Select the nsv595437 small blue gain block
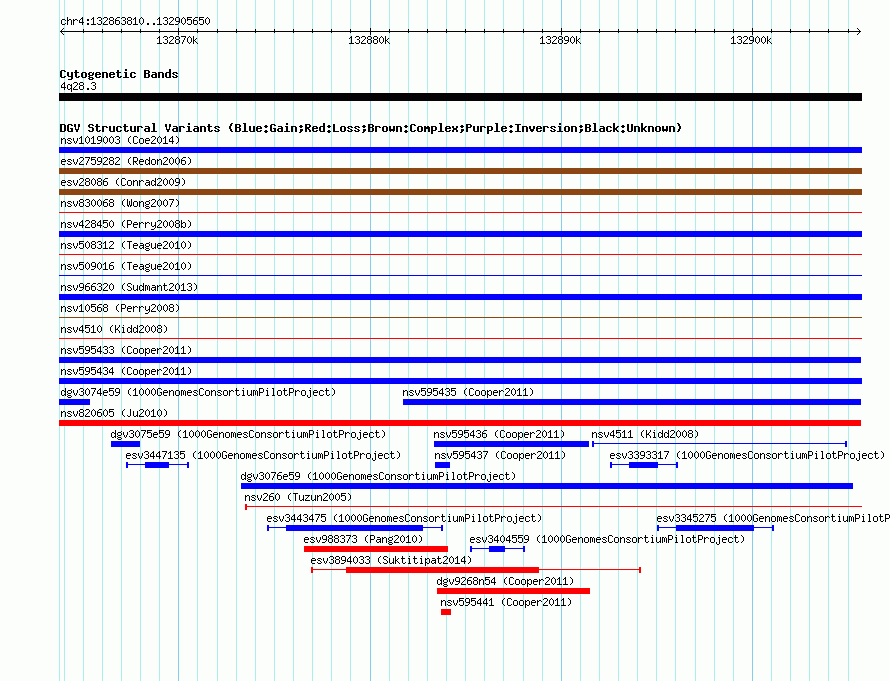Viewport: 890px width, 681px height. (442, 465)
